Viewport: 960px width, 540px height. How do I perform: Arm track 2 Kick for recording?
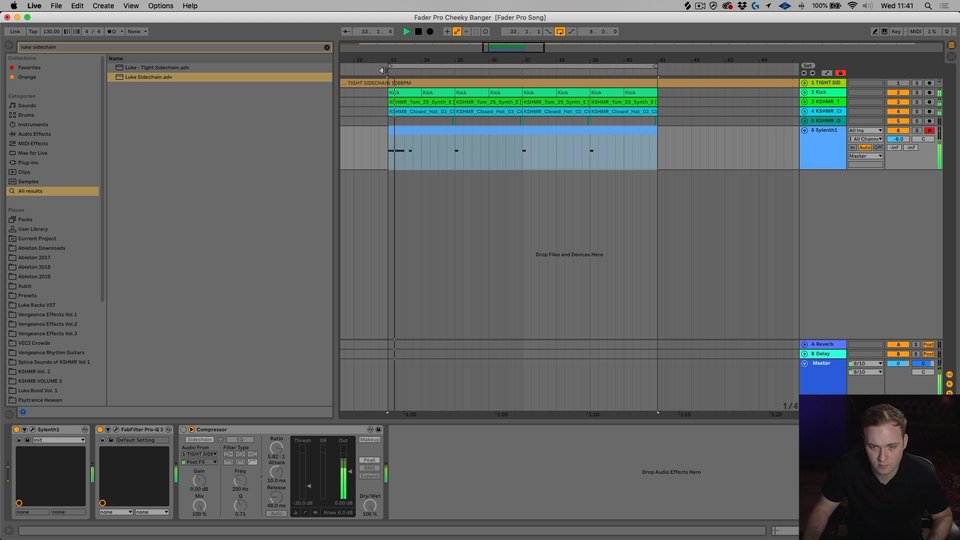coord(929,92)
